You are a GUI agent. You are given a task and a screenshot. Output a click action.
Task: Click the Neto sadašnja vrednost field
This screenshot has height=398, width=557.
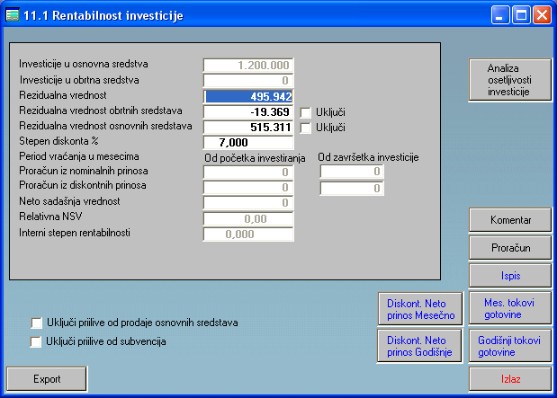[248, 203]
